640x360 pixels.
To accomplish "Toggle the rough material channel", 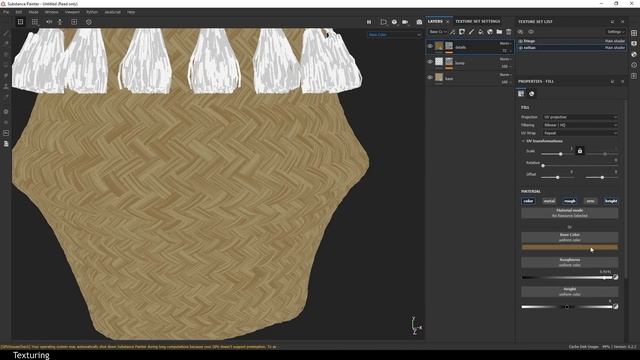I will [570, 201].
